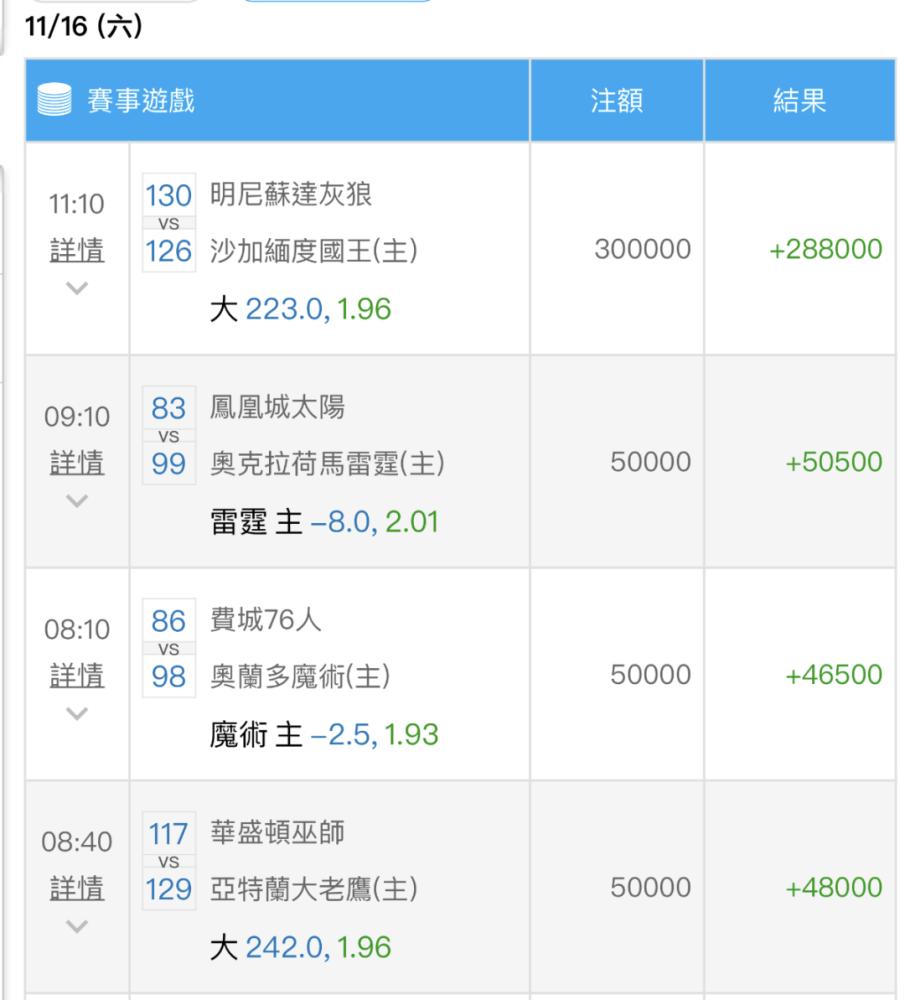Click the 117 vs 129 score box
Viewport: 905px width, 1000px height.
168,861
